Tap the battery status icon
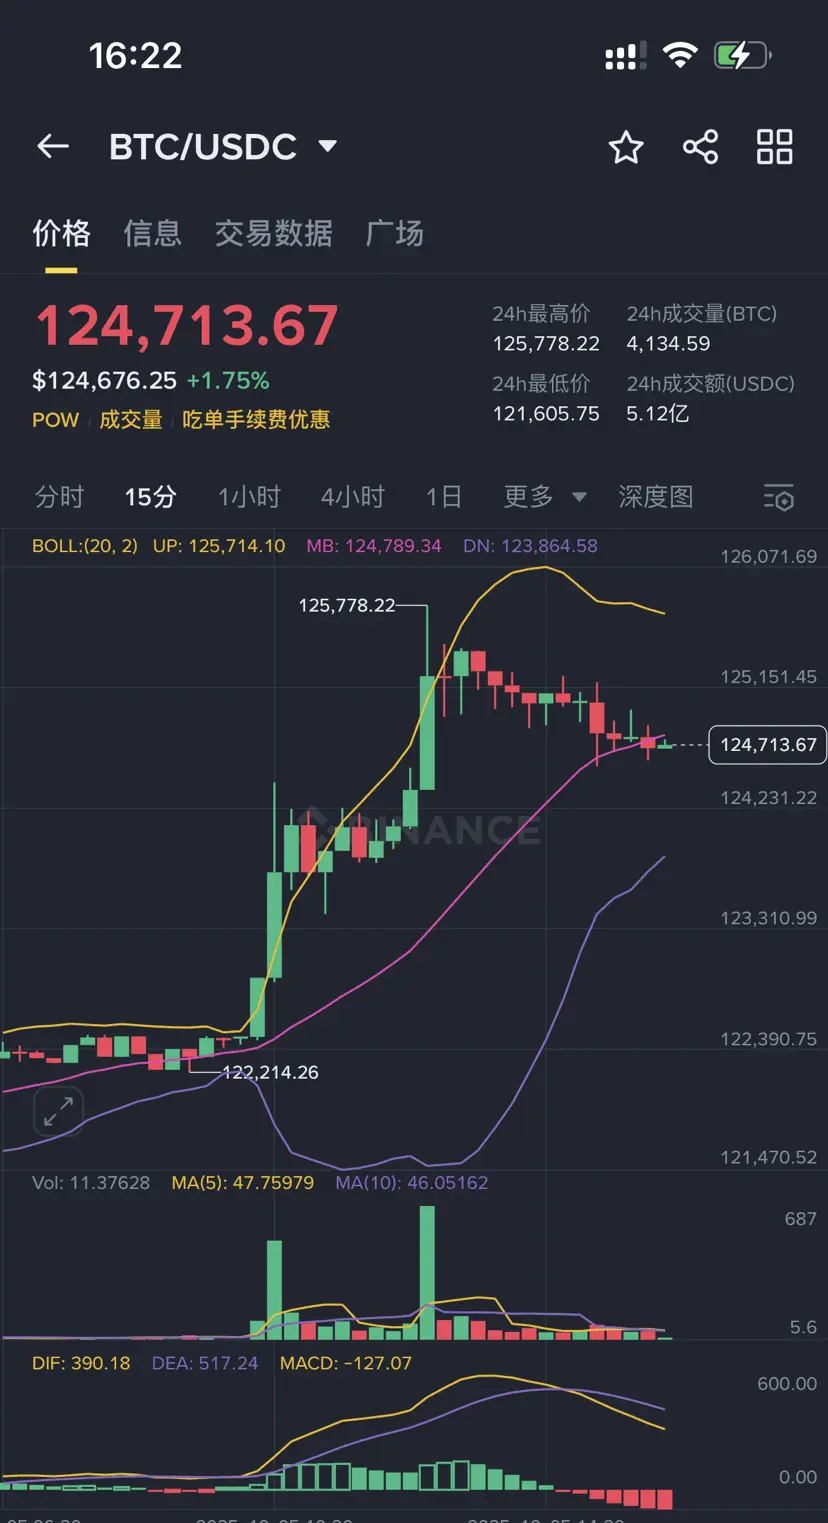This screenshot has width=828, height=1523. pos(742,56)
